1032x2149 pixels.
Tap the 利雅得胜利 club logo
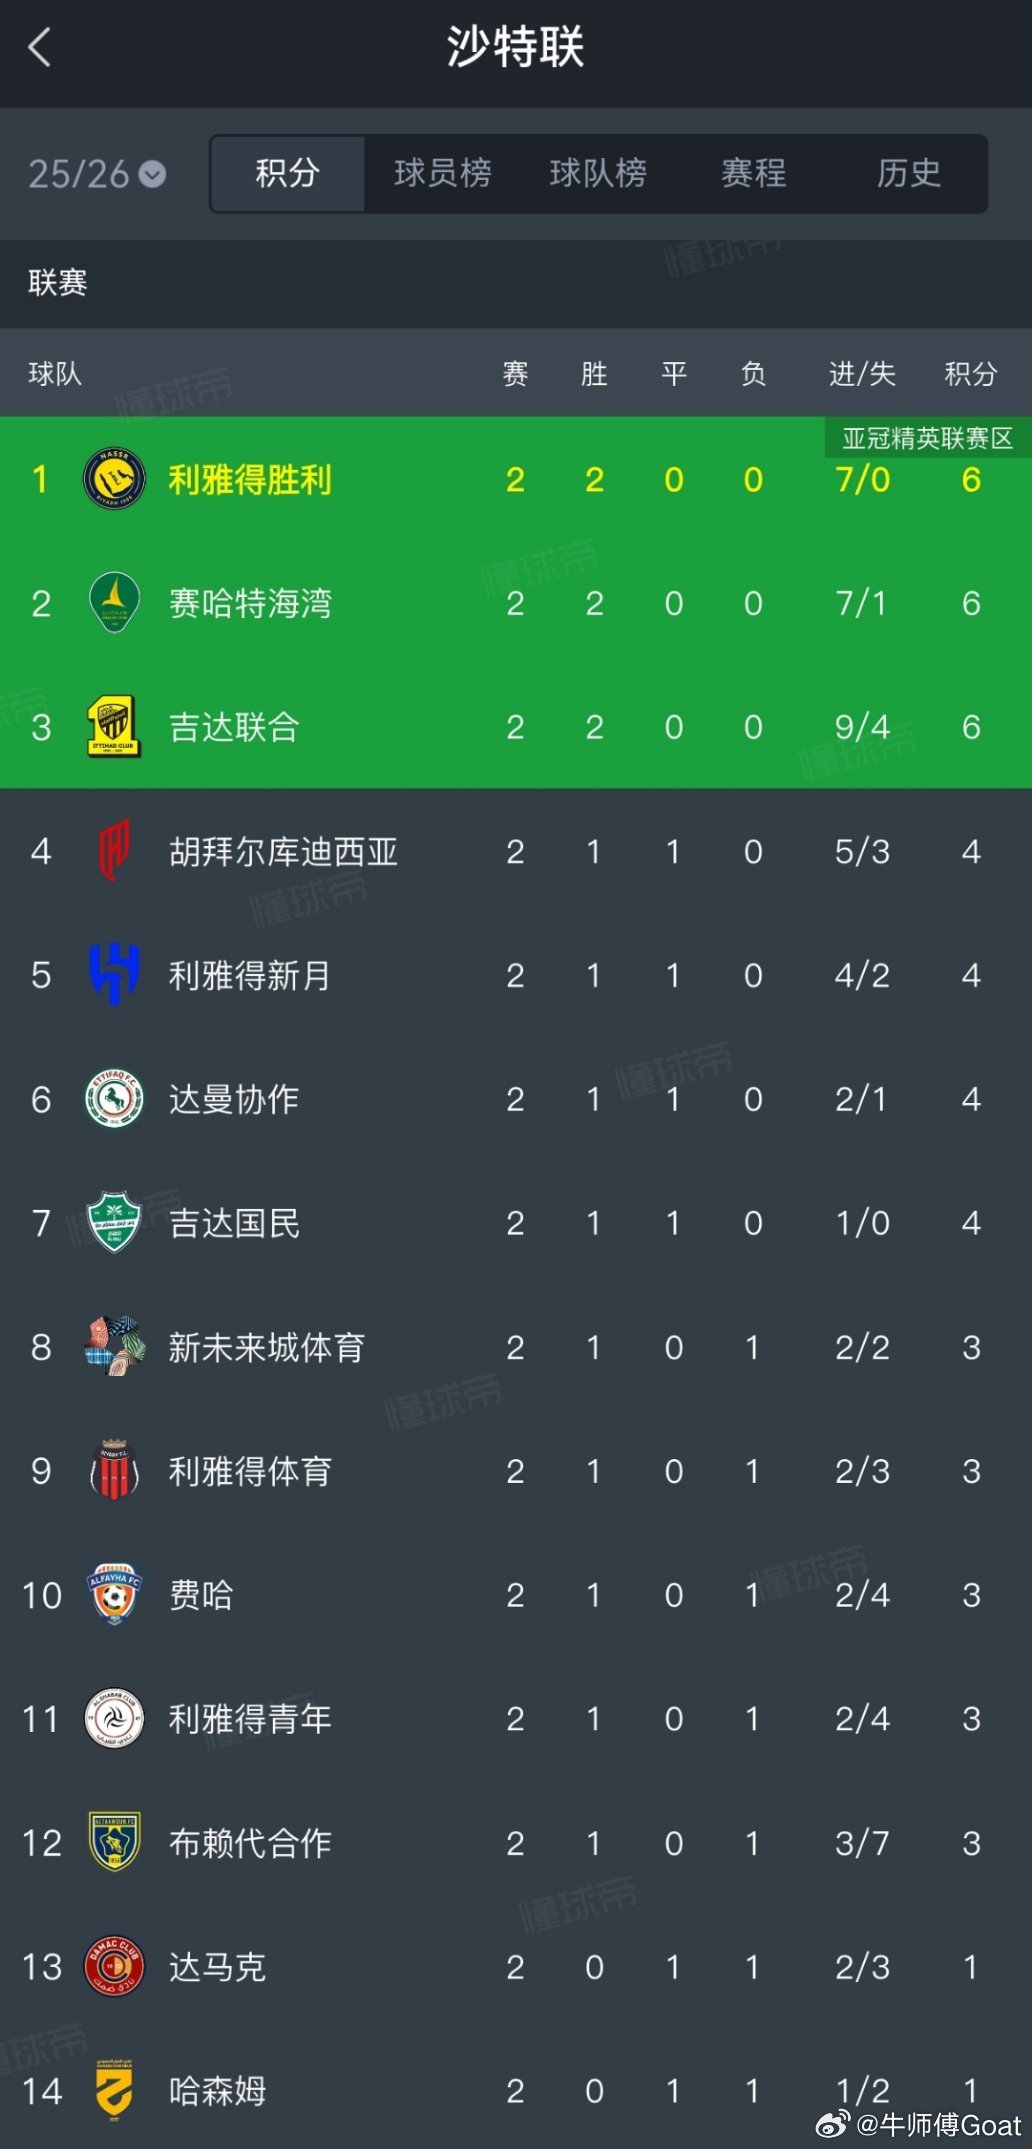click(x=114, y=479)
